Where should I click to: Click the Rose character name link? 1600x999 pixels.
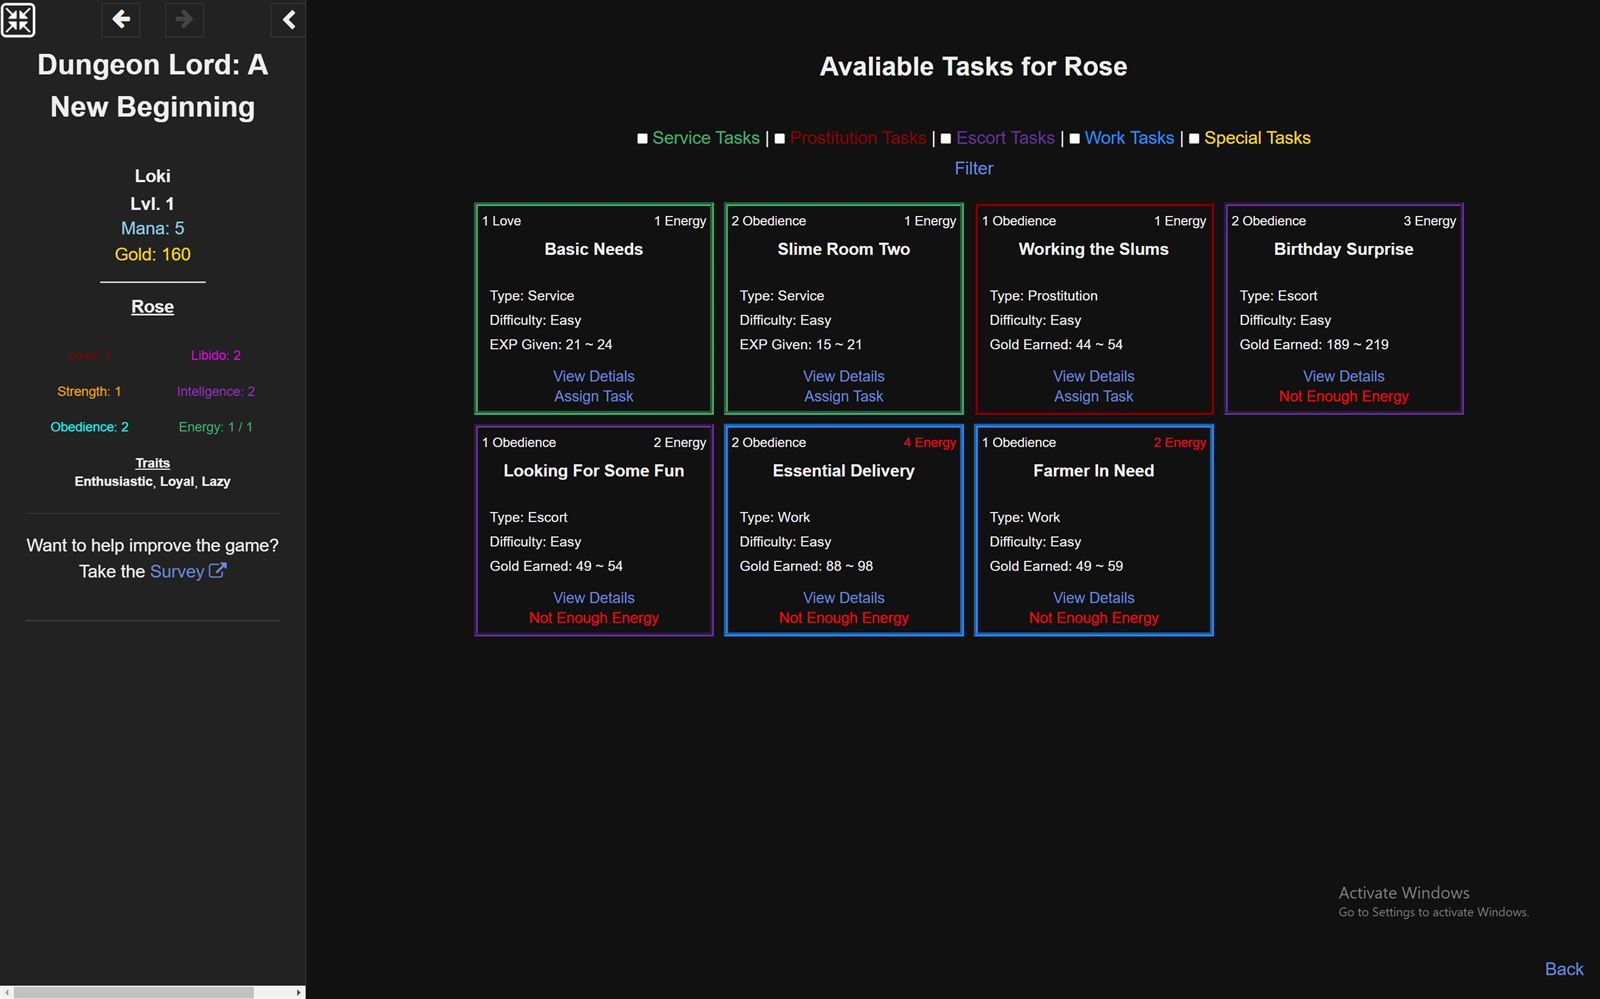click(152, 307)
